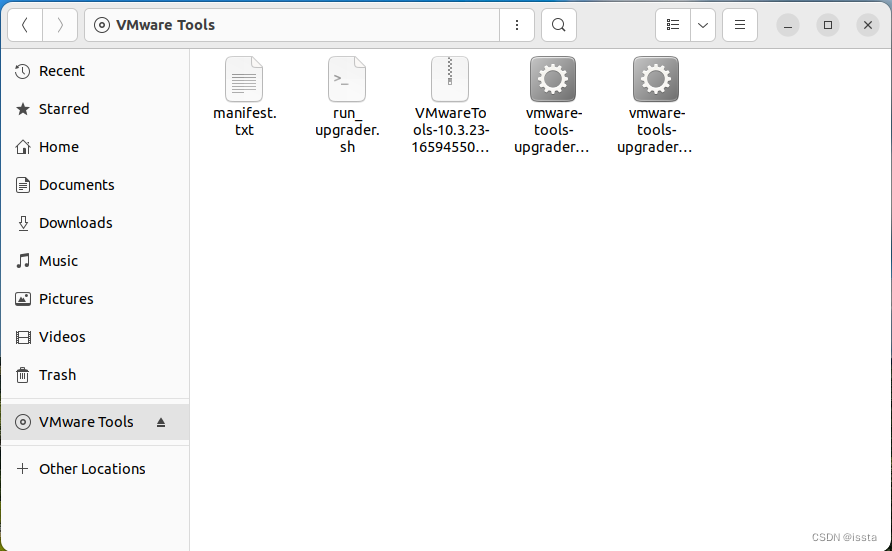Maximize the file manager window
892x551 pixels.
coord(828,25)
